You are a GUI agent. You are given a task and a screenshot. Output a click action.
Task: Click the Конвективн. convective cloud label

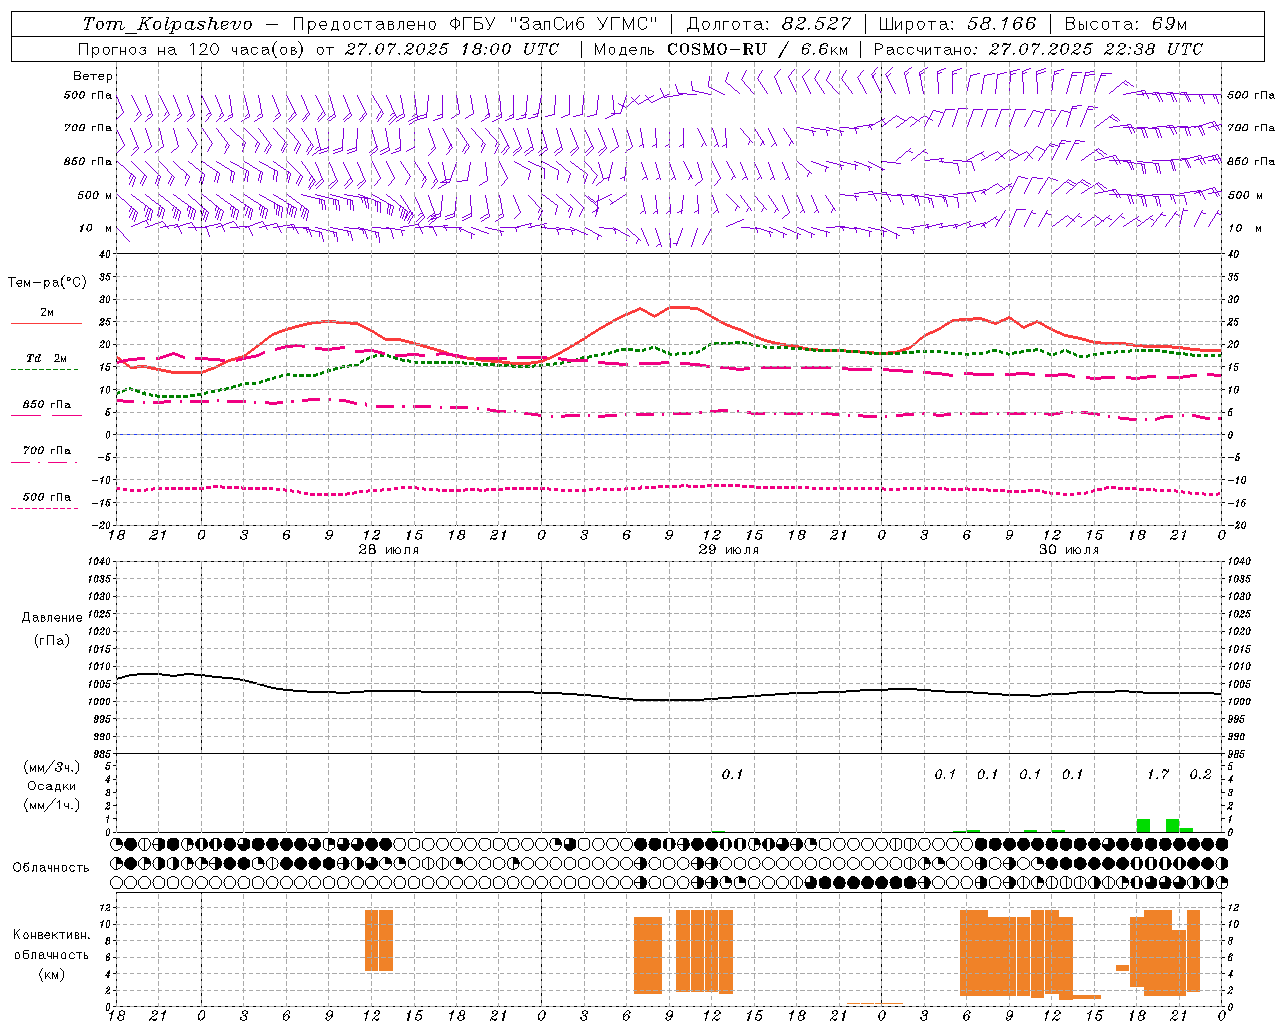click(x=51, y=935)
